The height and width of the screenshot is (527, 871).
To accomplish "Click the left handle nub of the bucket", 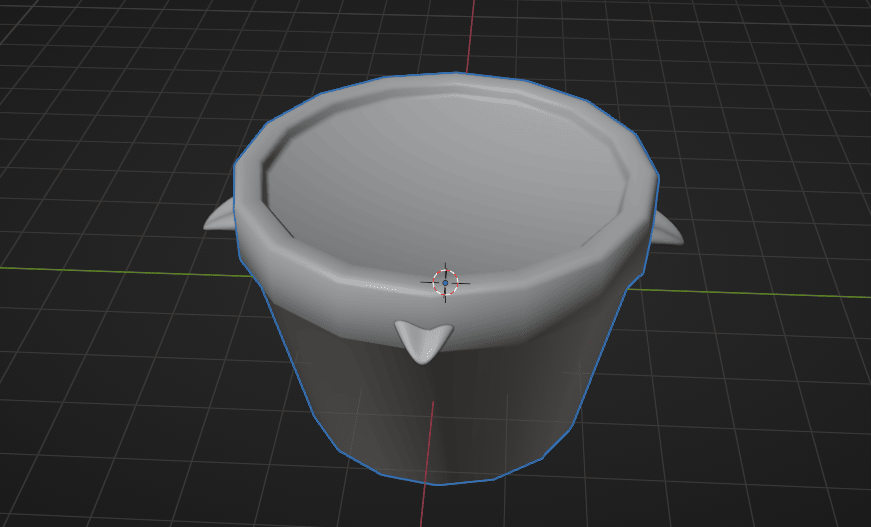I will (x=220, y=218).
